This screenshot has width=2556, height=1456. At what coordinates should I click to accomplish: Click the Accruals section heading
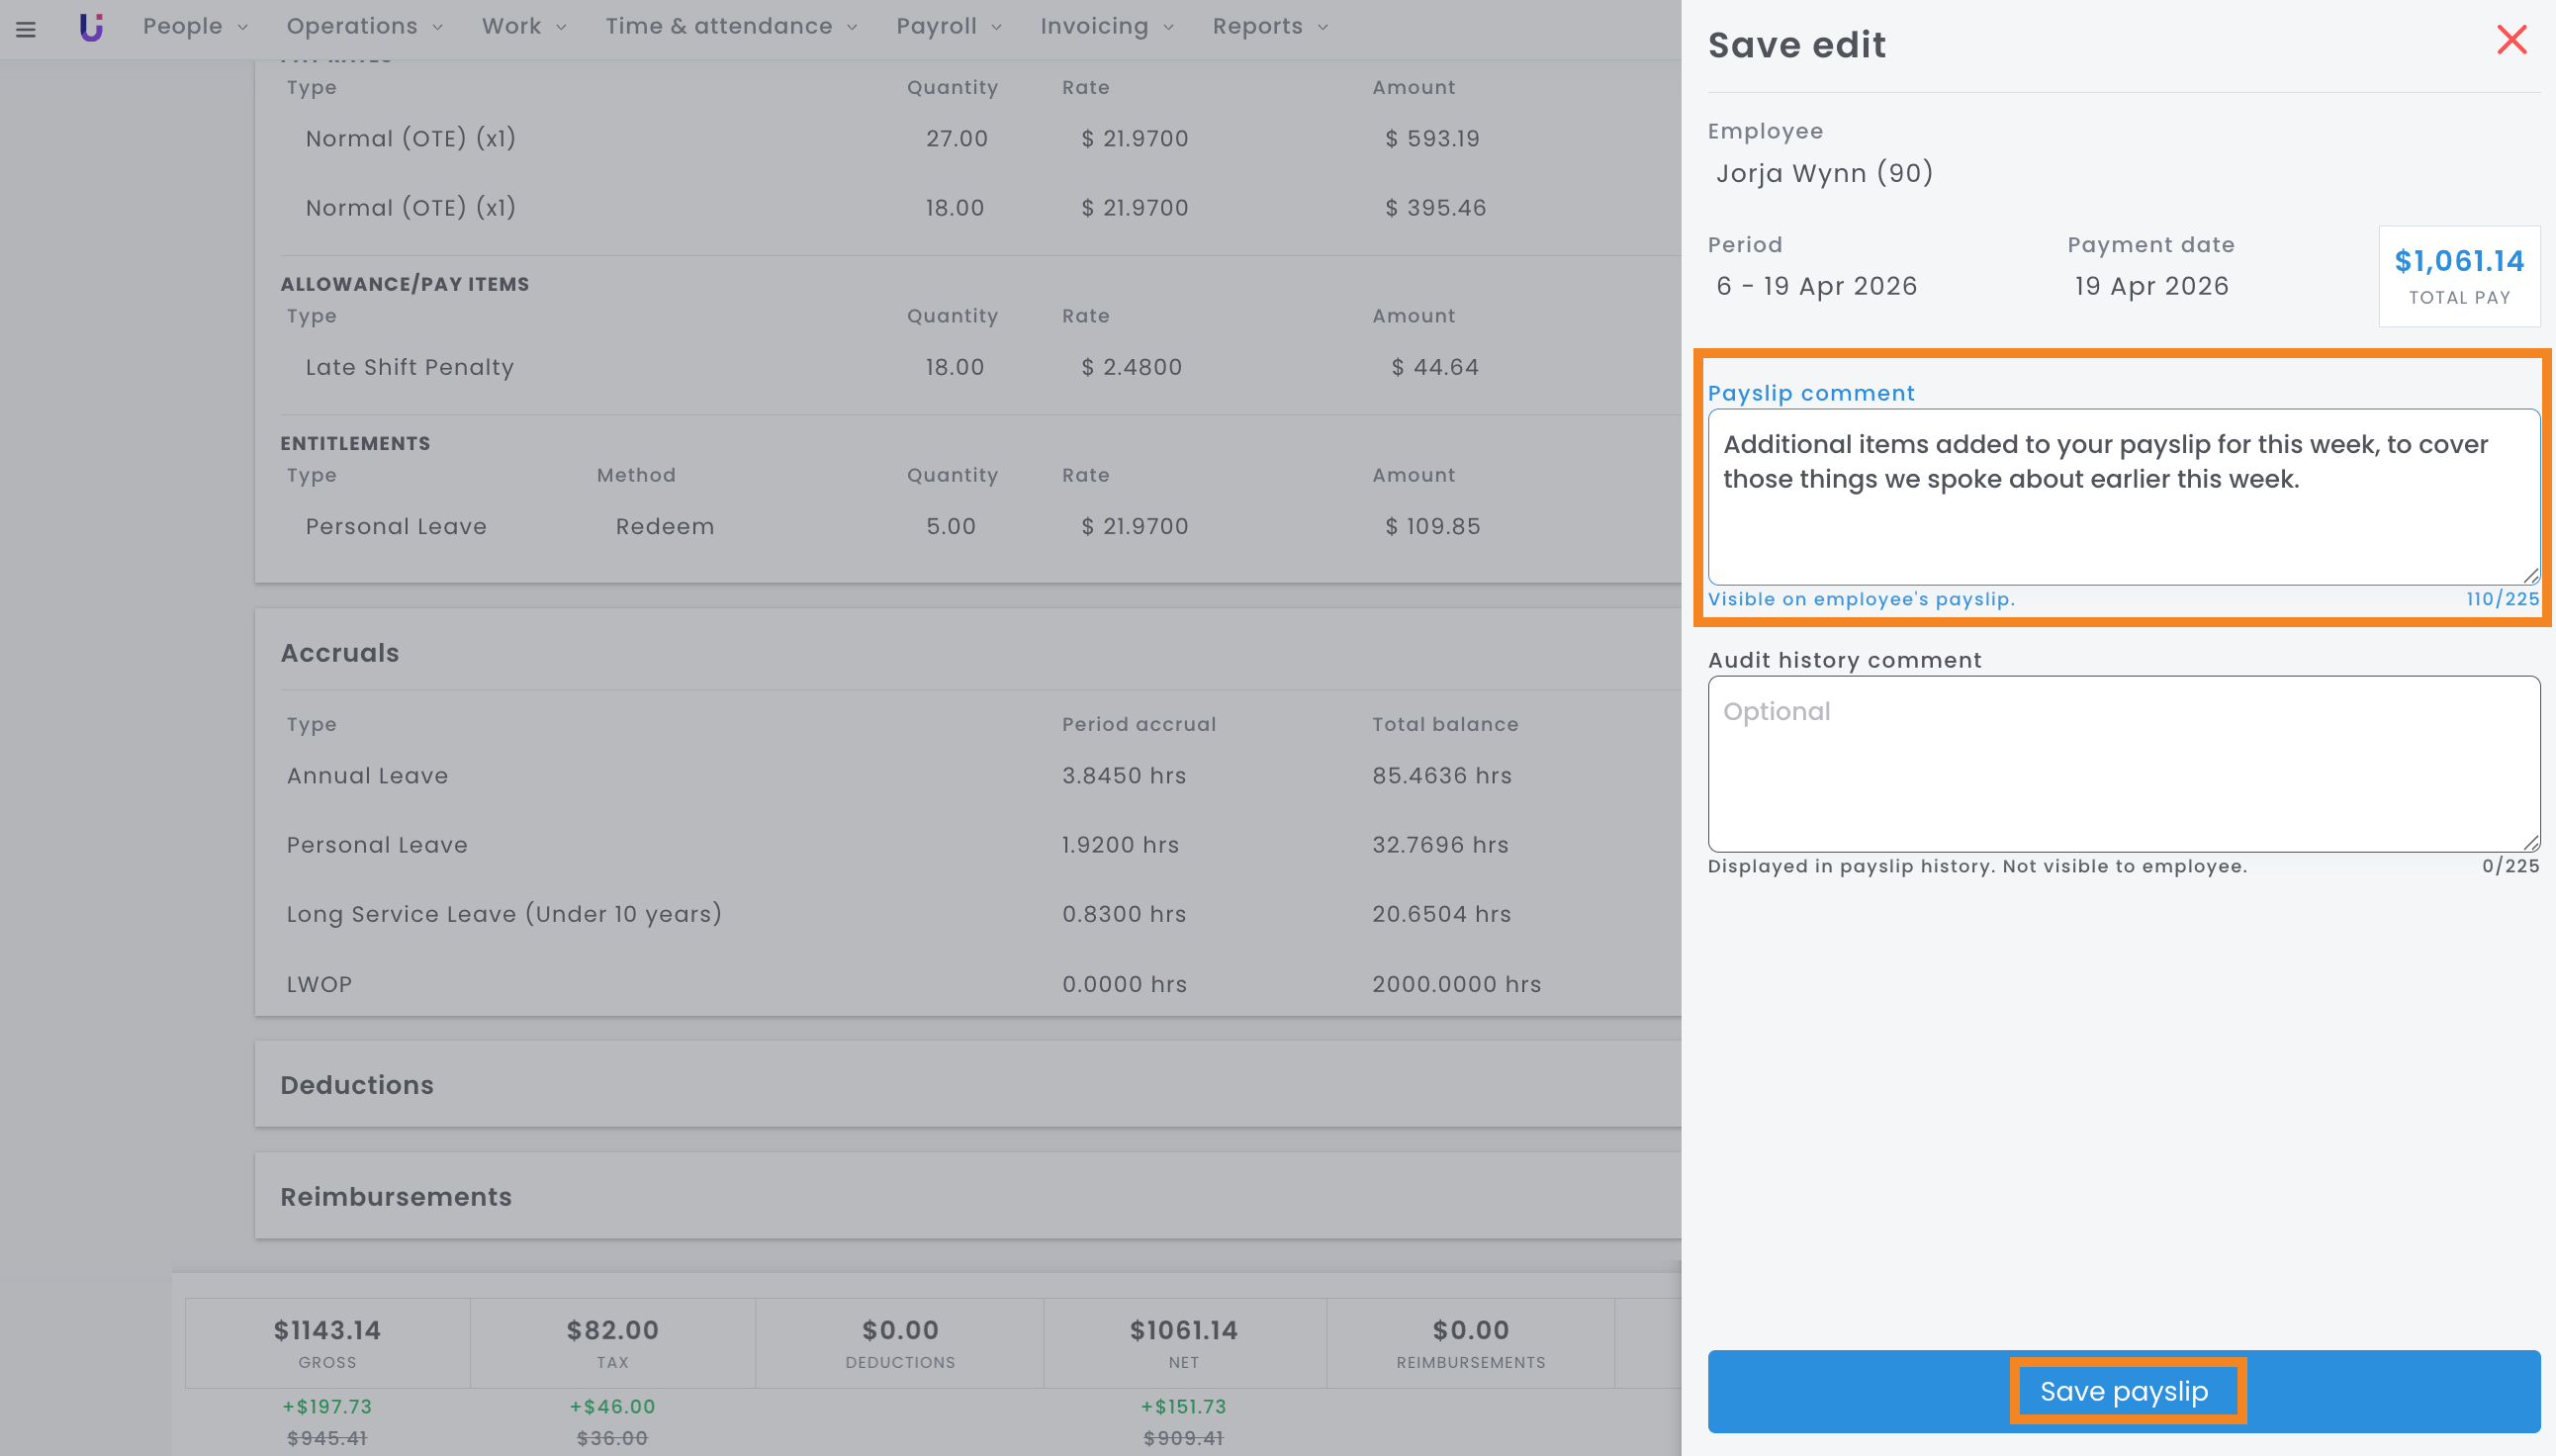[340, 653]
